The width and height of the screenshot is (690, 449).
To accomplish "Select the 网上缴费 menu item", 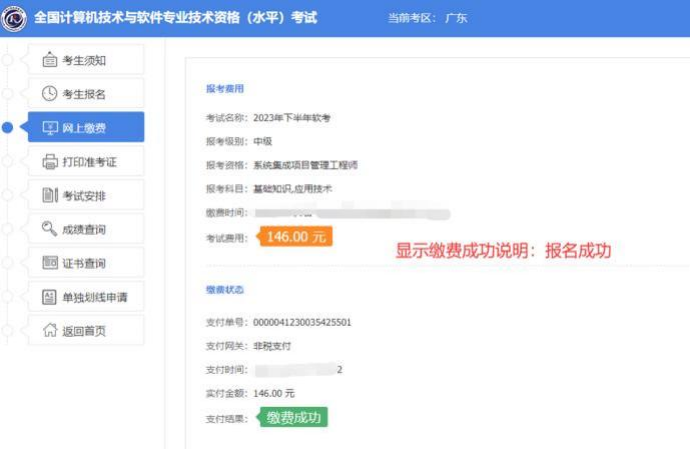I will coord(86,127).
